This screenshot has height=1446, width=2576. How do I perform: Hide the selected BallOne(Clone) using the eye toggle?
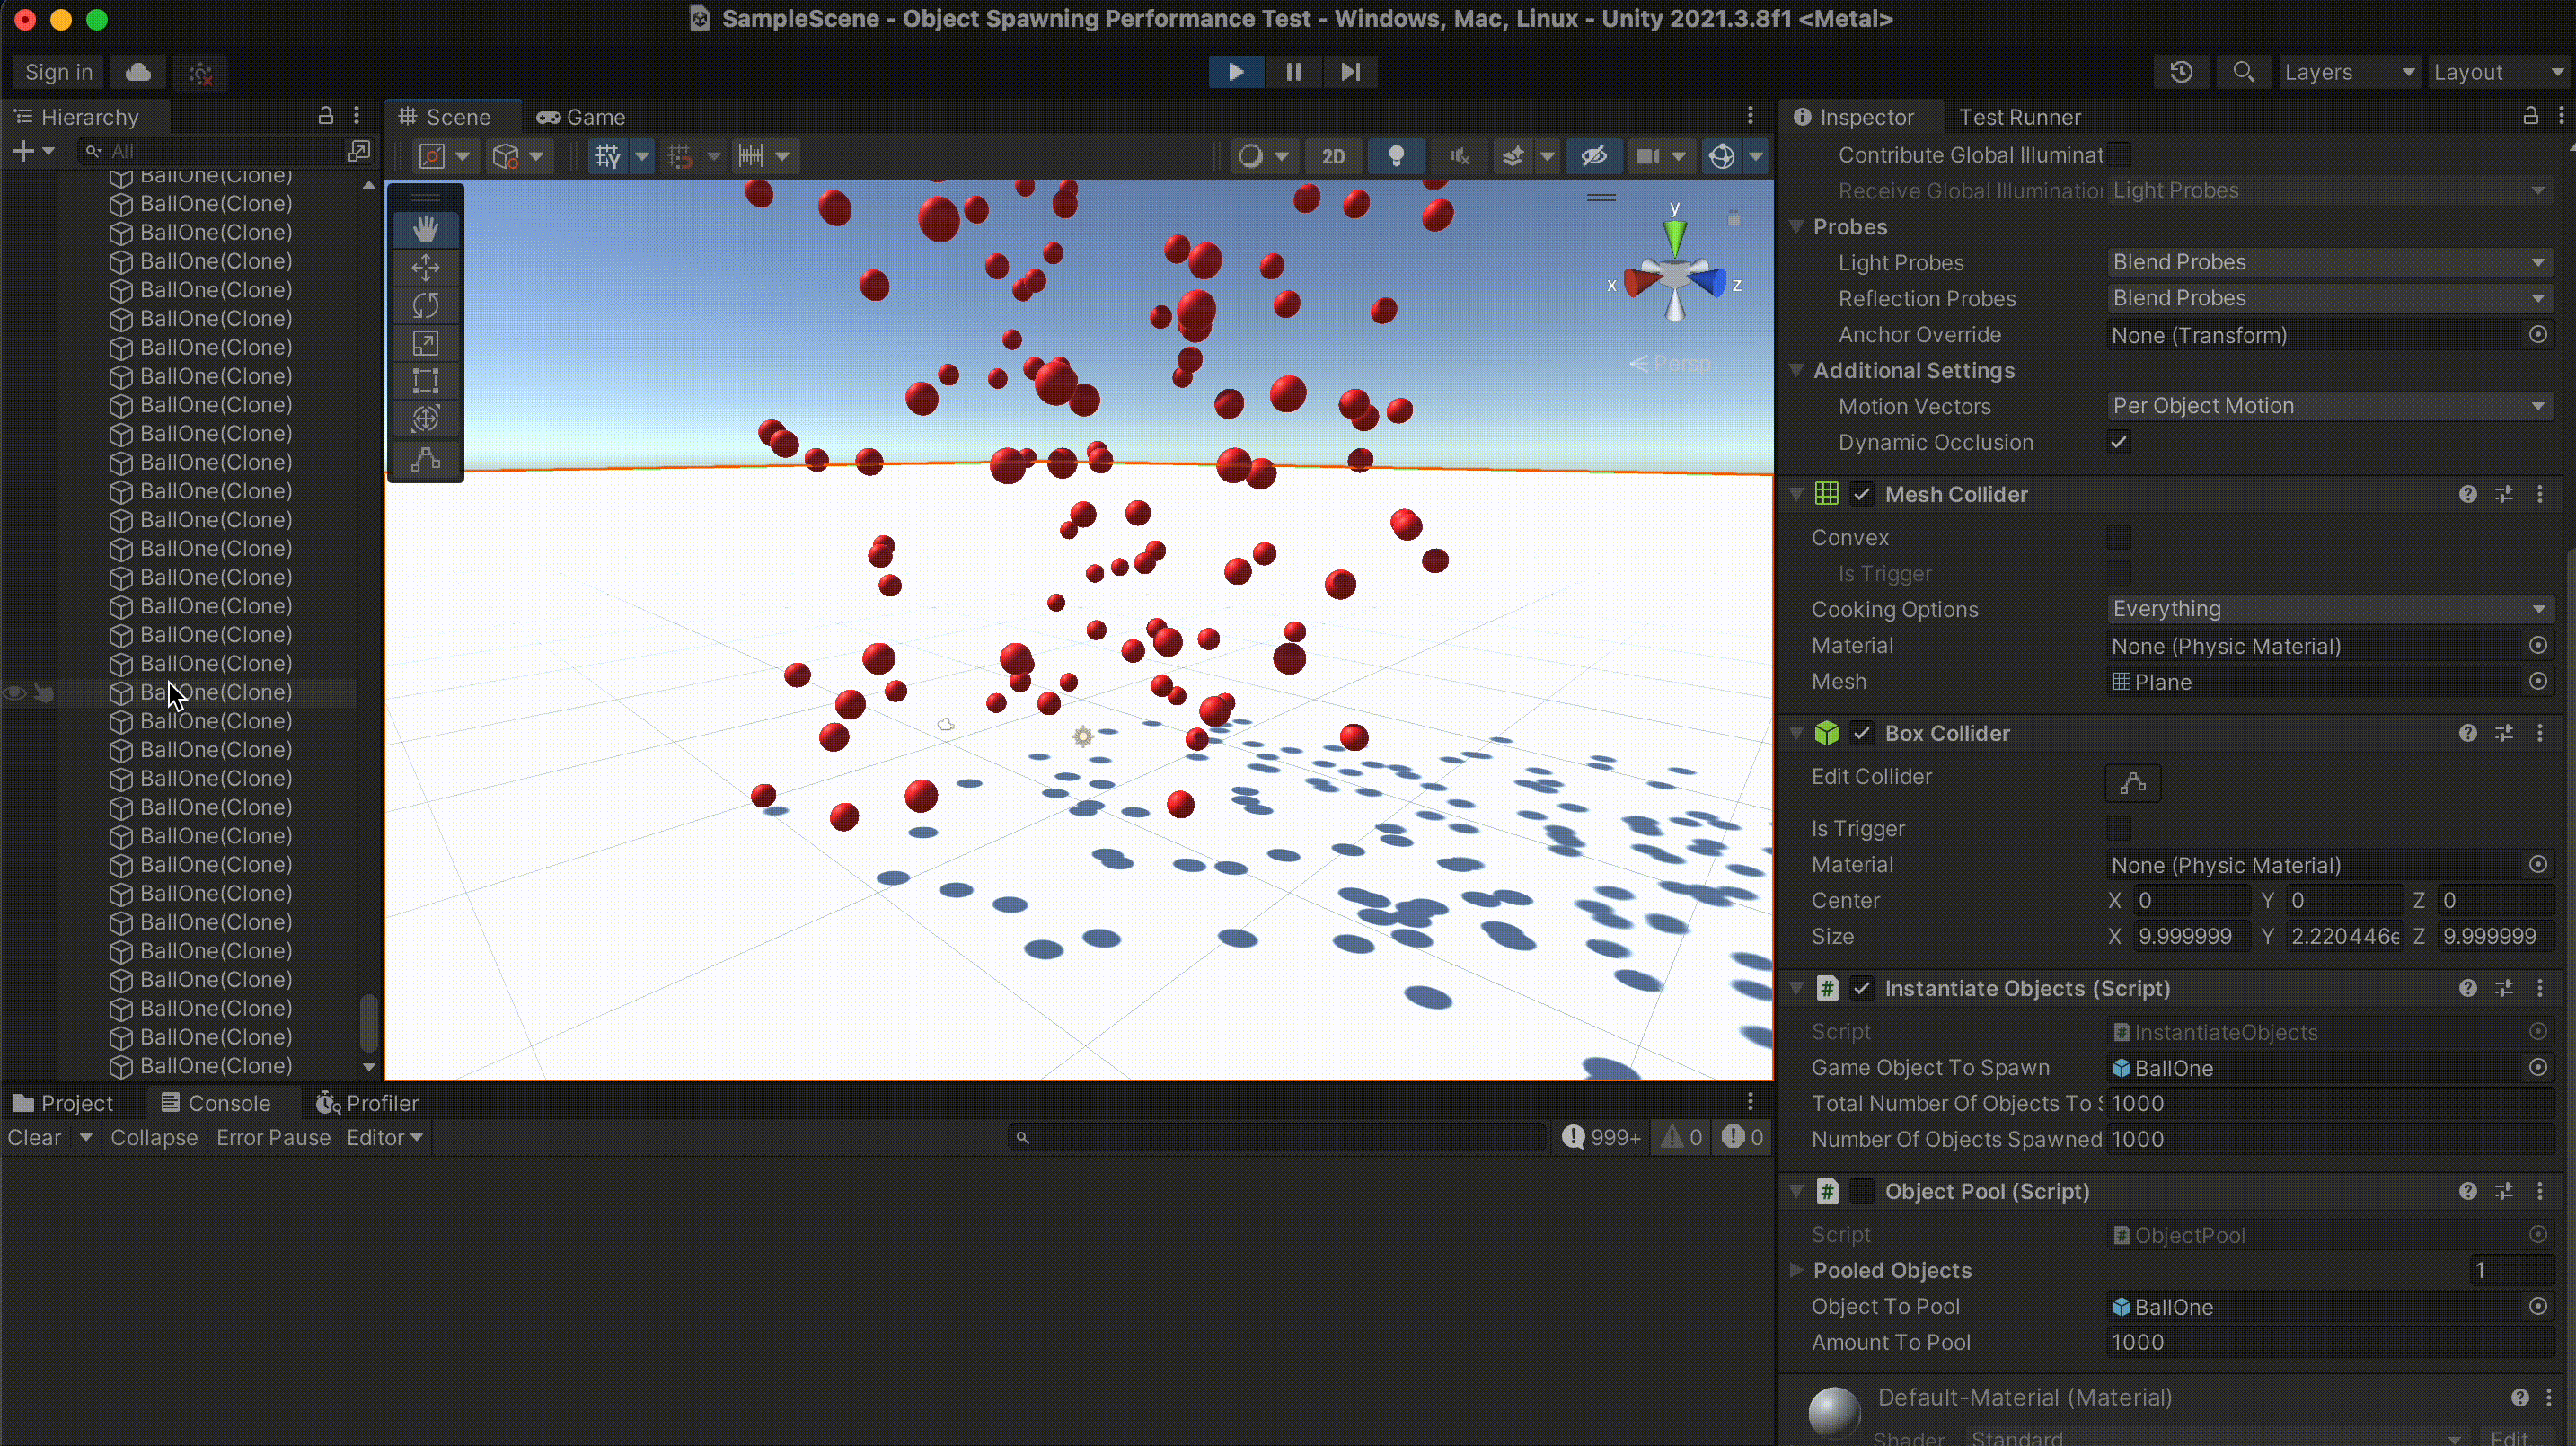point(13,692)
